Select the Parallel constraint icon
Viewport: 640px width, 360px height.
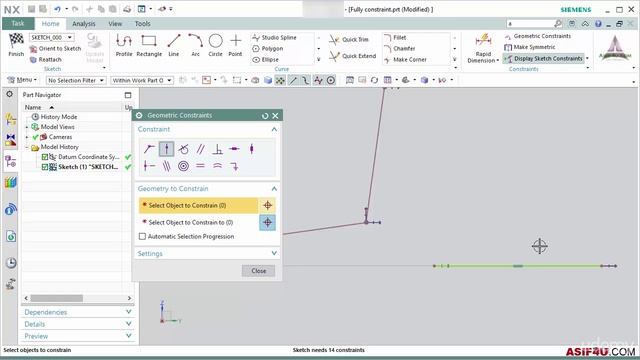200,149
